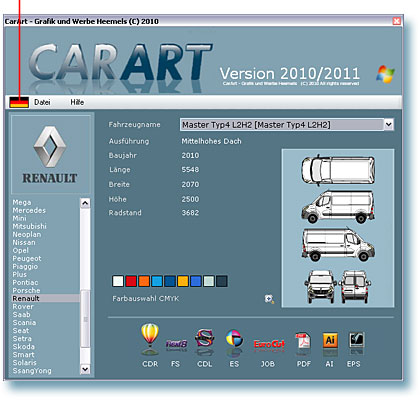420x400 pixels.
Task: Select Plus in the brand list
Action: [19, 274]
